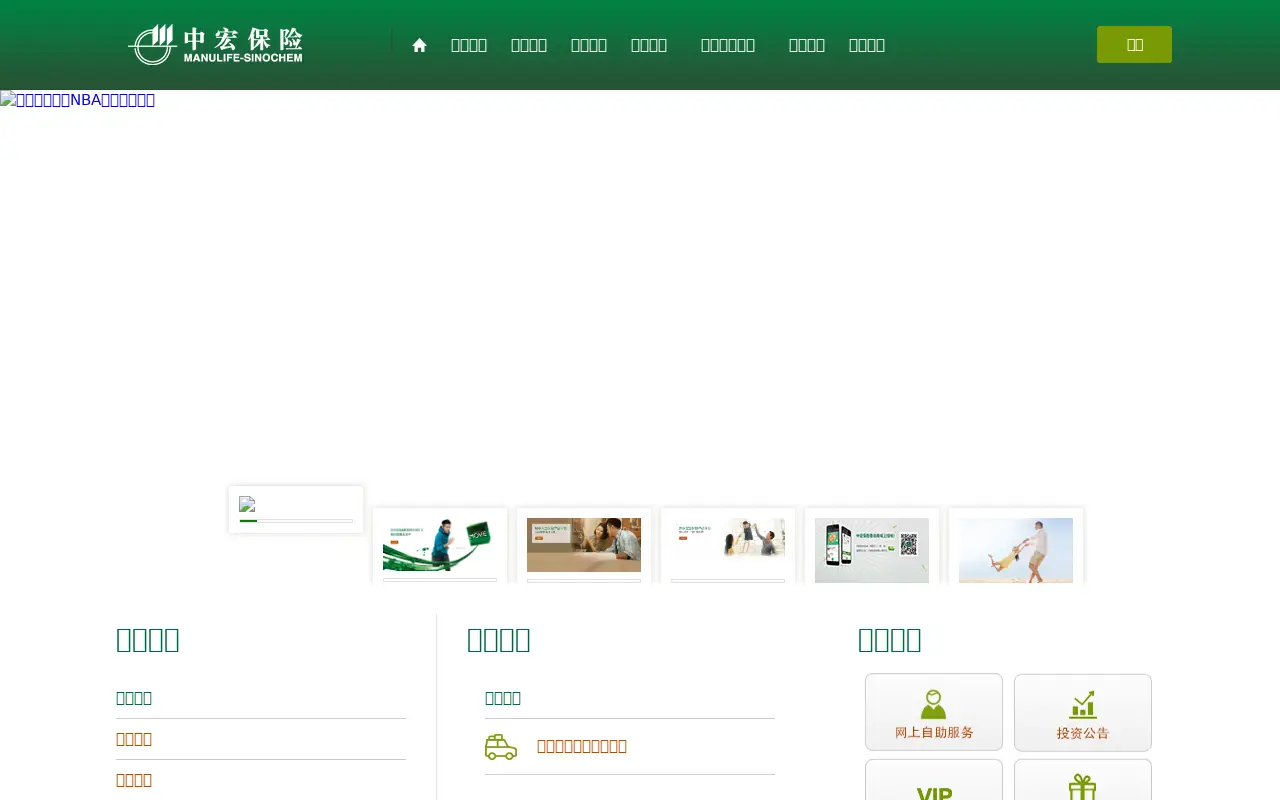Open the 投资公告 chart icon tile

click(x=1083, y=712)
